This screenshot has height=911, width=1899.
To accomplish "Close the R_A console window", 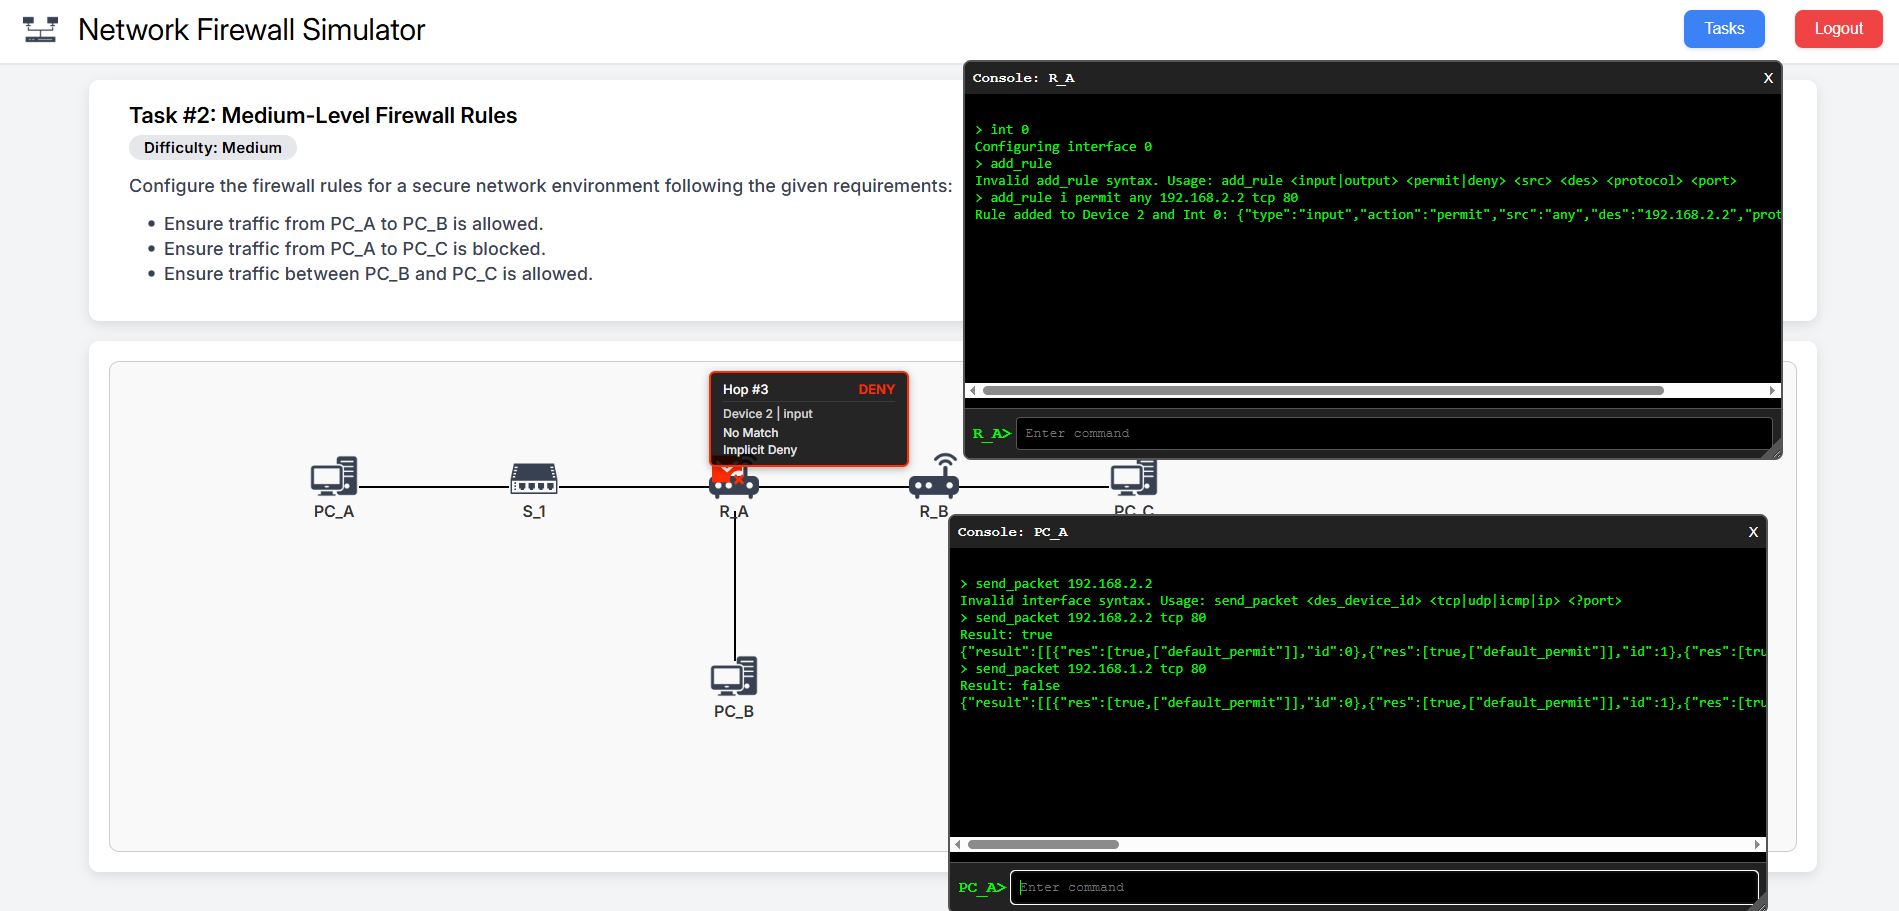I will [1768, 78].
